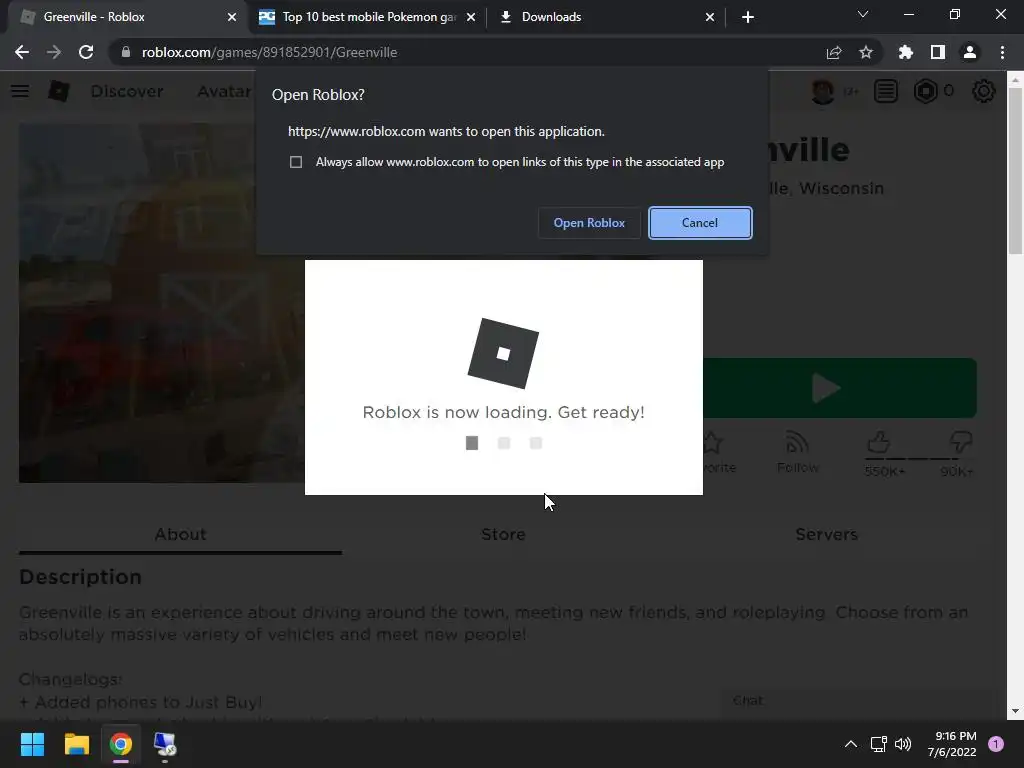This screenshot has width=1024, height=768.
Task: Select the Store tab
Action: pyautogui.click(x=503, y=534)
